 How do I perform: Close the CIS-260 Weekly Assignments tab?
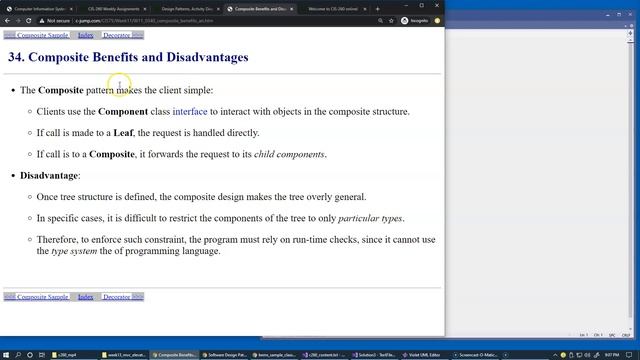click(144, 9)
